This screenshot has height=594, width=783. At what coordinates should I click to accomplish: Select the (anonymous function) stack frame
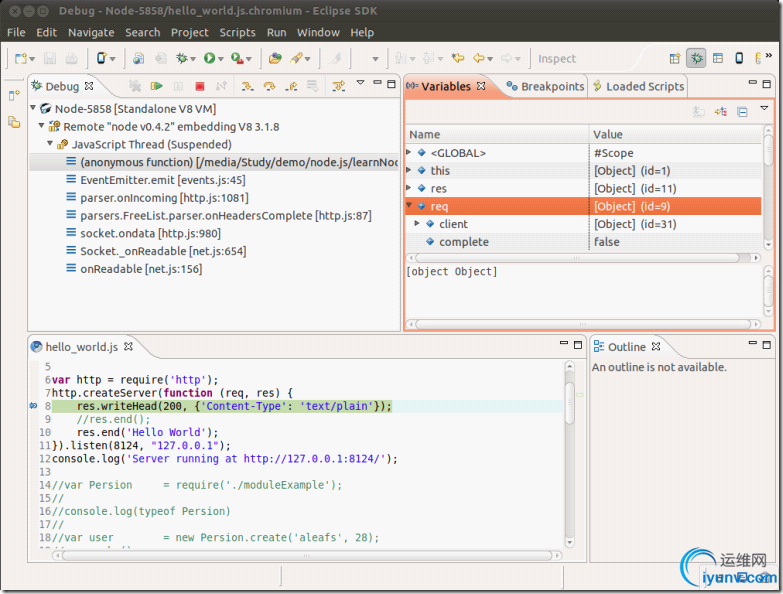point(214,162)
